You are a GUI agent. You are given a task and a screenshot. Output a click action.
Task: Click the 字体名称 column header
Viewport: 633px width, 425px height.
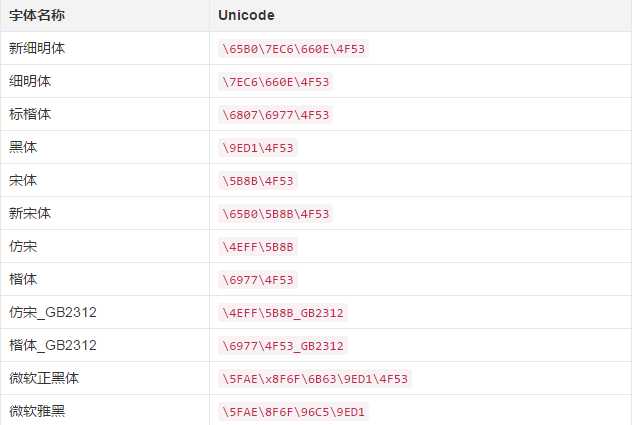coord(37,15)
